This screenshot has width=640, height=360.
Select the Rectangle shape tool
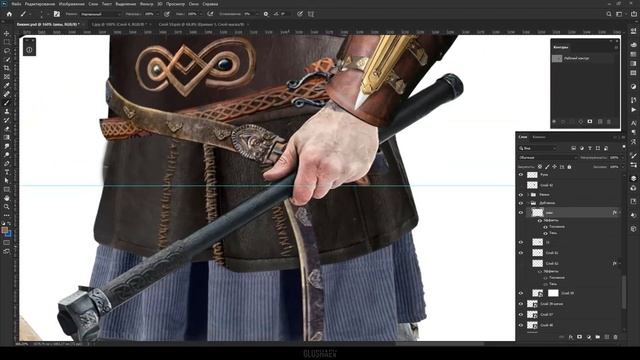click(7, 189)
